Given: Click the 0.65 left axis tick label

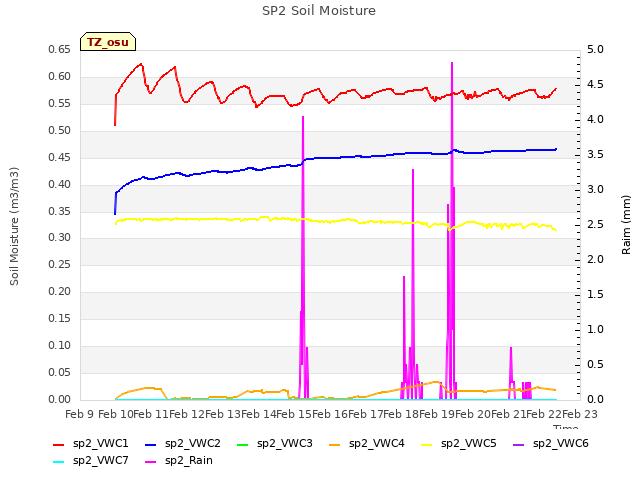Looking at the screenshot, I should [x=60, y=50].
